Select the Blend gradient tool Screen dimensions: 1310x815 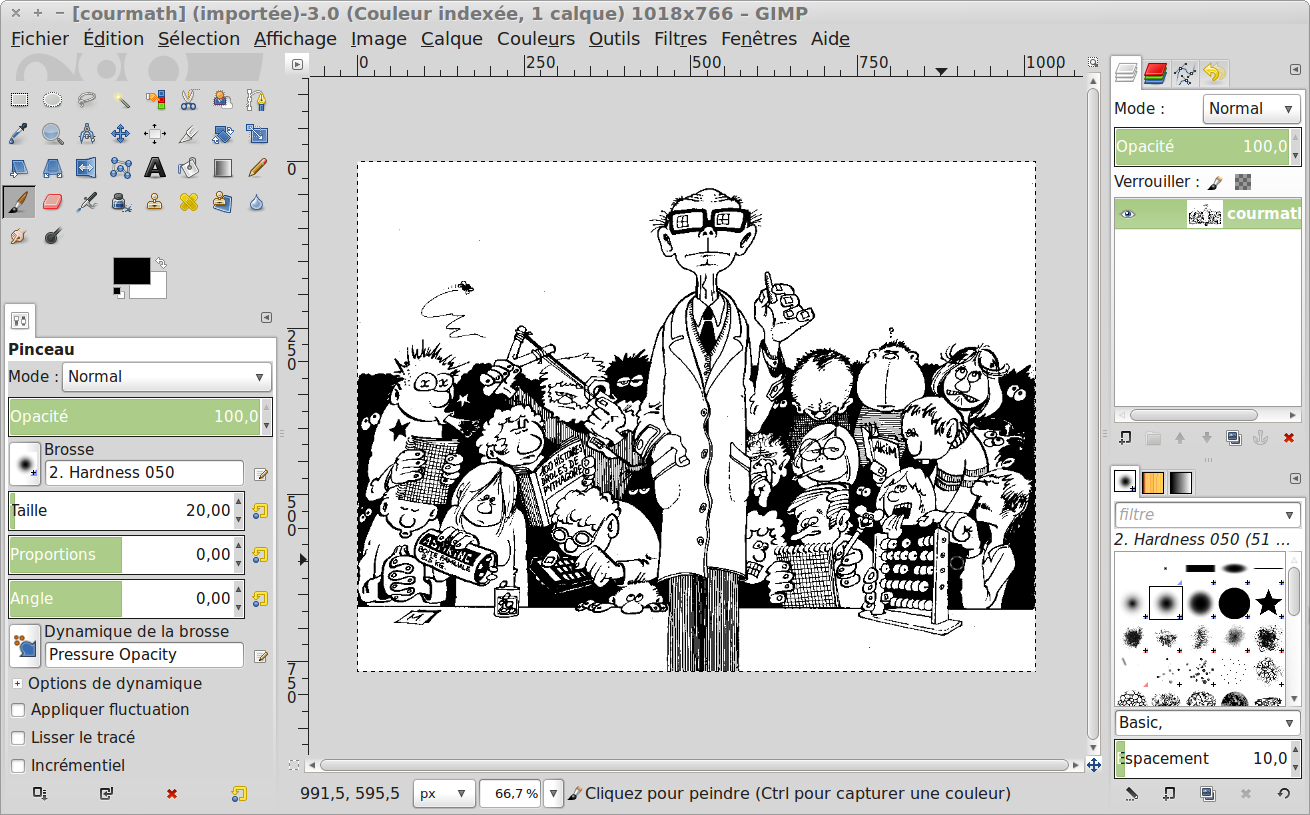pyautogui.click(x=223, y=168)
